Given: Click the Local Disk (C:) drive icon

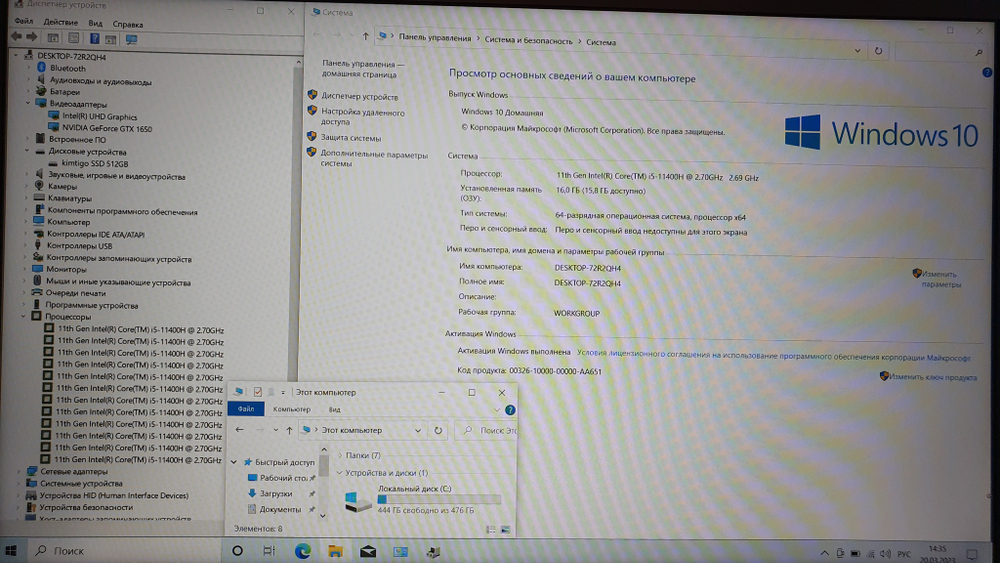Looking at the screenshot, I should (x=357, y=501).
